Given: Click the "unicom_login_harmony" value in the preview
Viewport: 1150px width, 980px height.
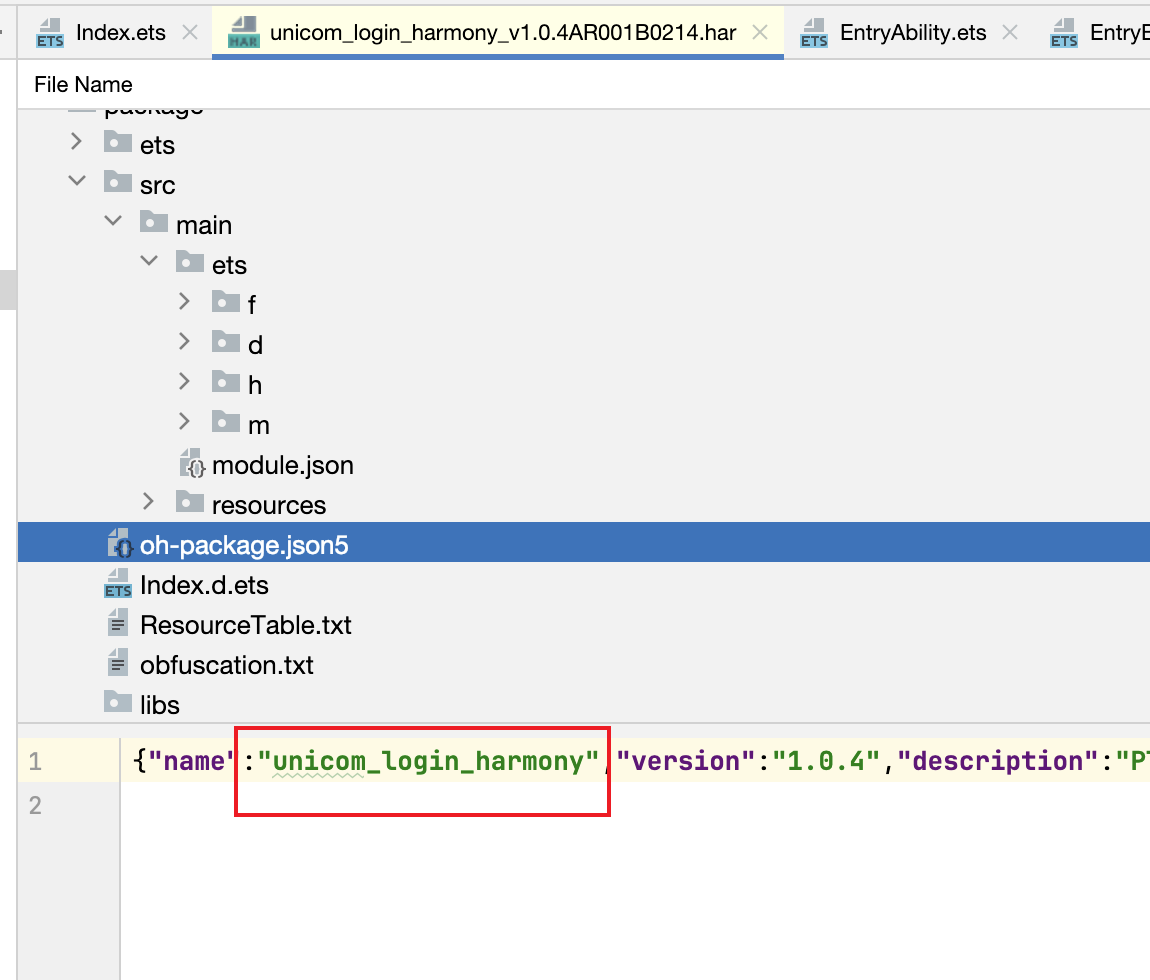Looking at the screenshot, I should tap(428, 761).
